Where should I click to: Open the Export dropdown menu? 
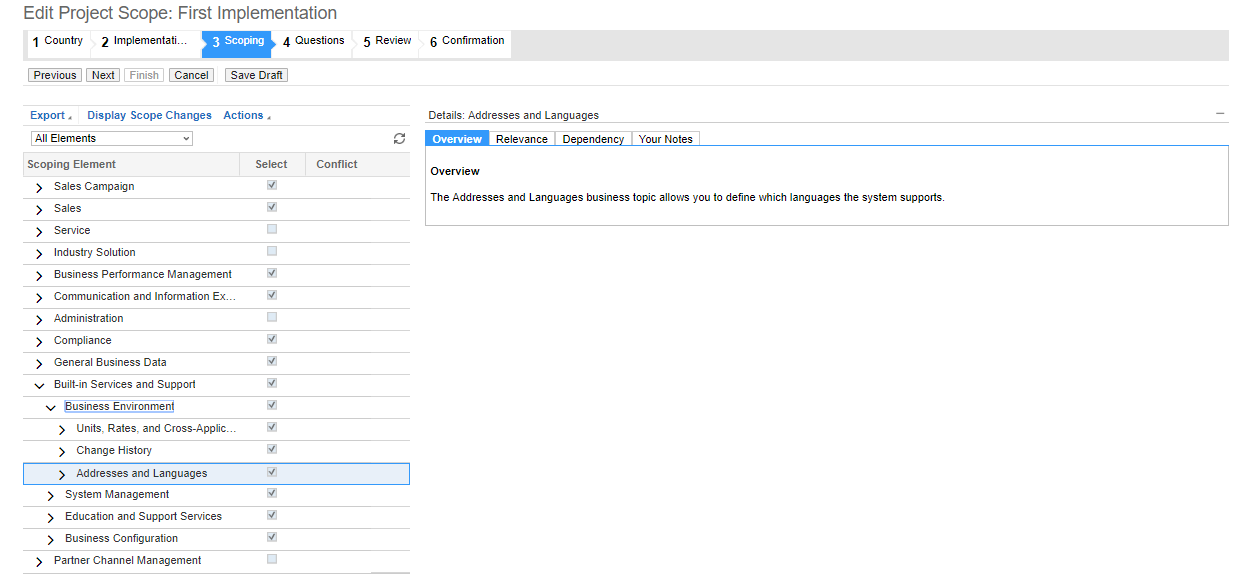coord(50,116)
